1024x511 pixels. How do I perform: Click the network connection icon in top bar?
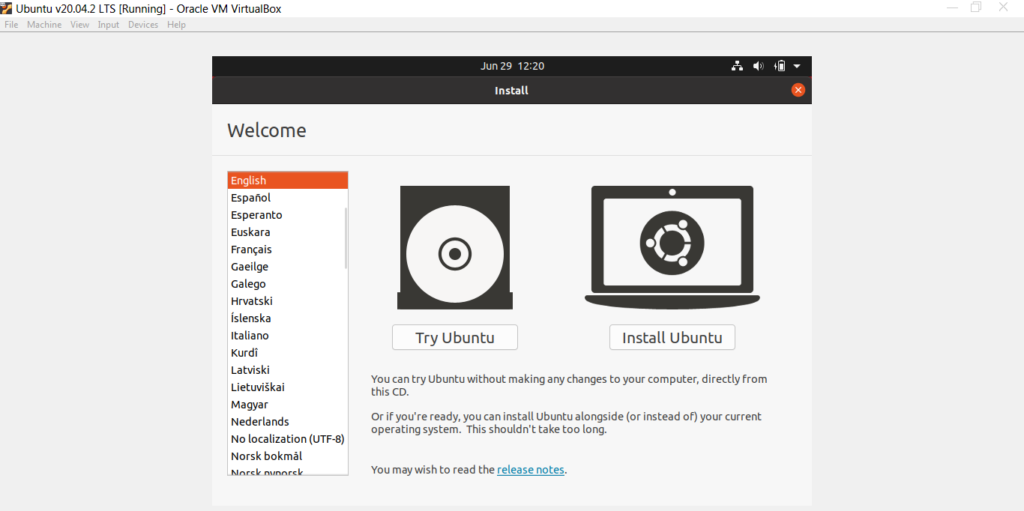point(737,66)
